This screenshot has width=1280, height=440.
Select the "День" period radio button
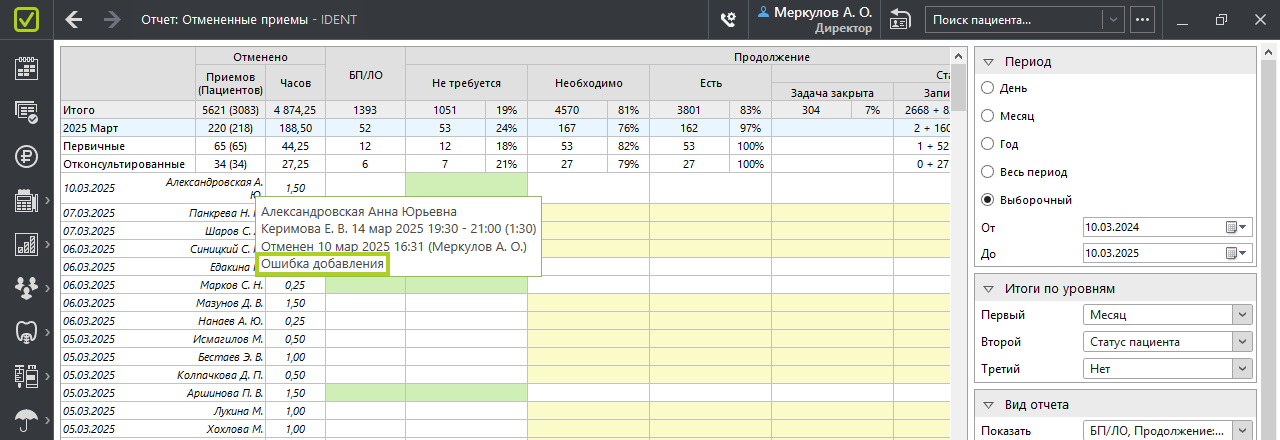[x=988, y=88]
